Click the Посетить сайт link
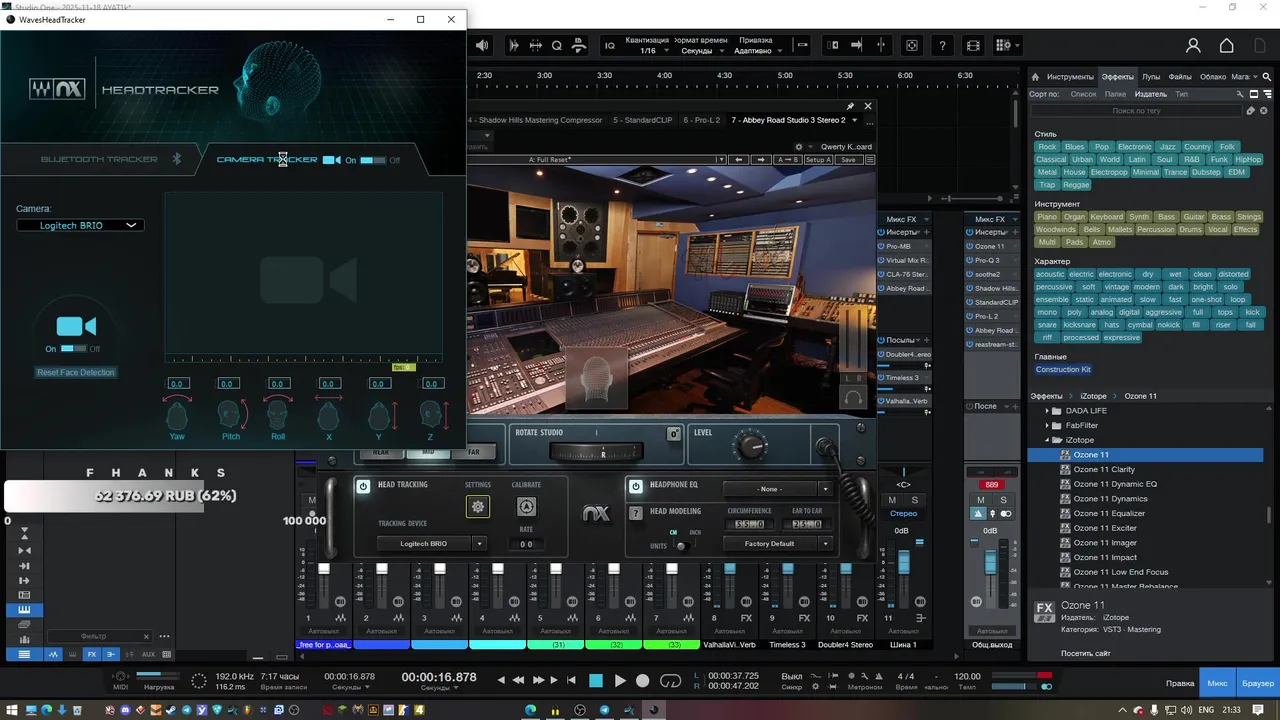 [x=1086, y=654]
